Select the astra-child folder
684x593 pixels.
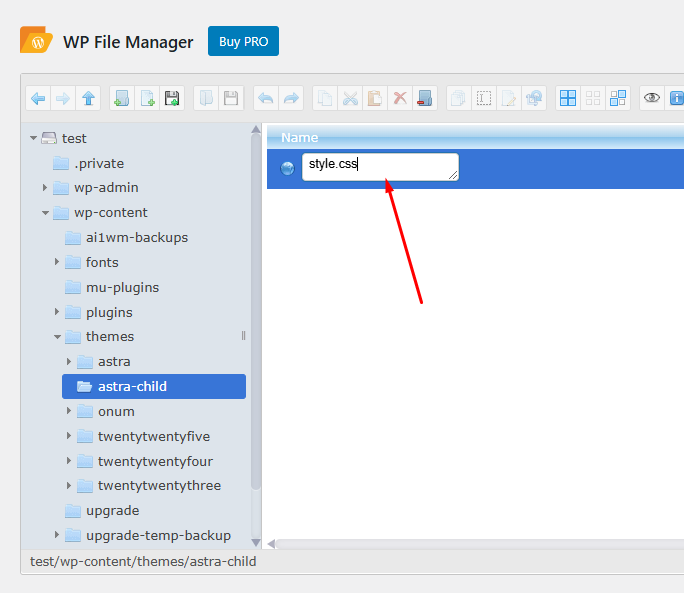click(154, 387)
